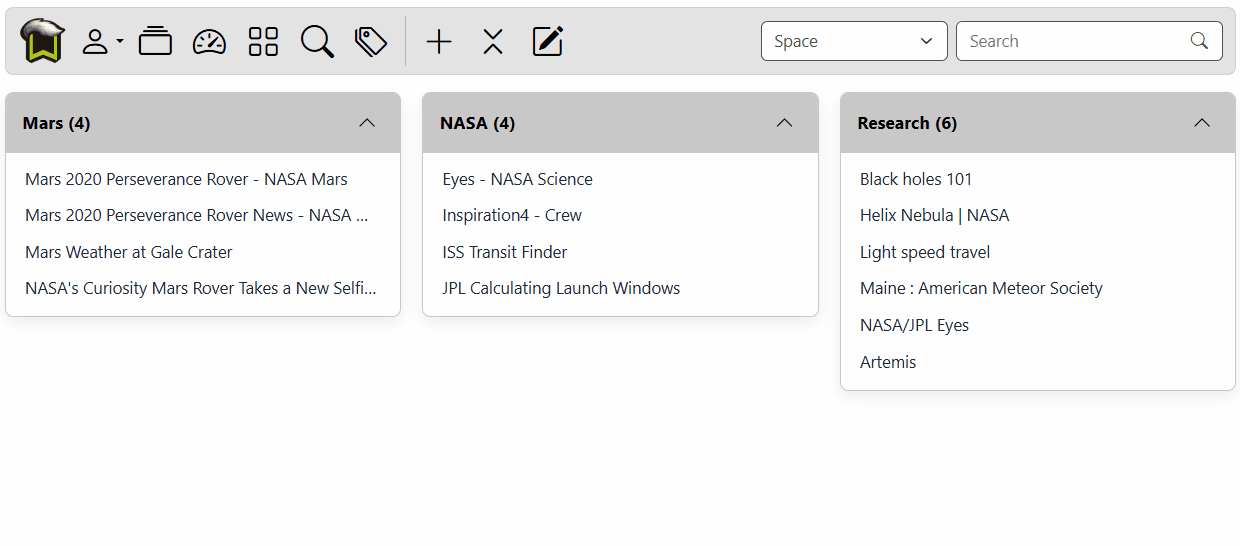Screen dimensions: 1240x546
Task: Collapse the Mars group chevron
Action: [367, 123]
